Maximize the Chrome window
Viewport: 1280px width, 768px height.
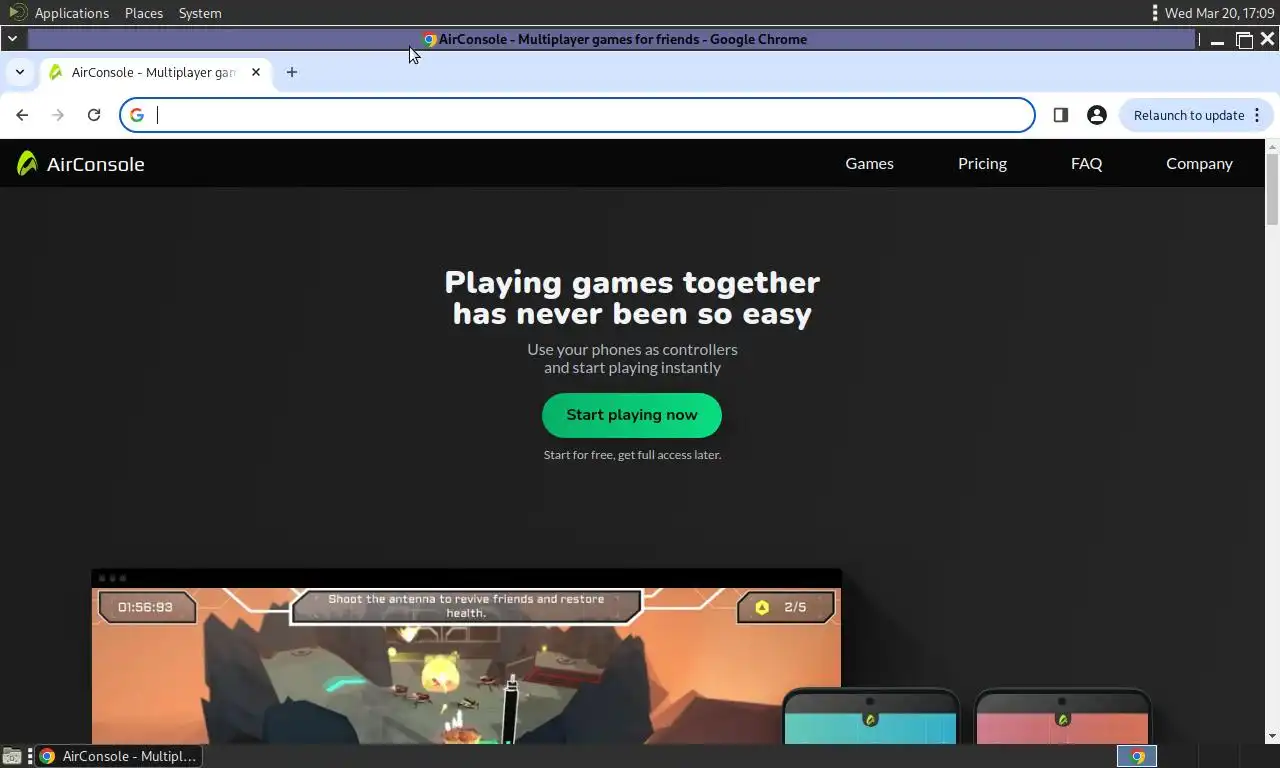[x=1244, y=40]
